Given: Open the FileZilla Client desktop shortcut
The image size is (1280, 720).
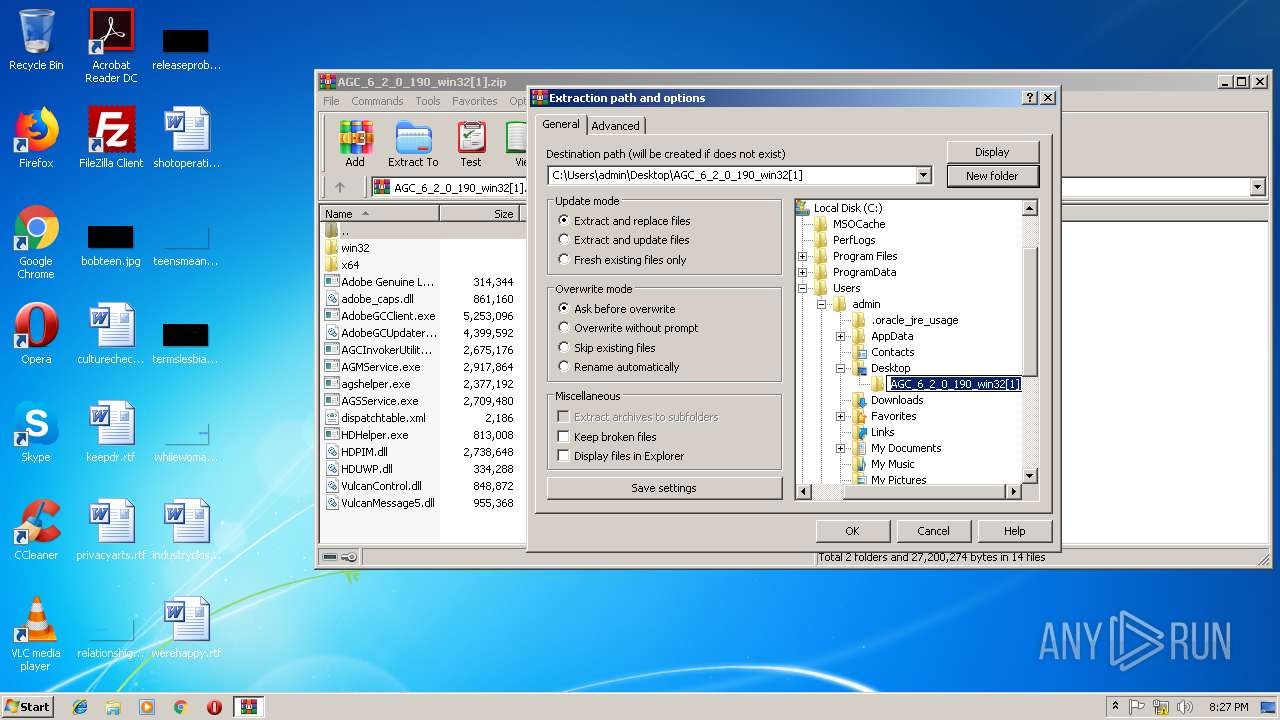Looking at the screenshot, I should [111, 137].
